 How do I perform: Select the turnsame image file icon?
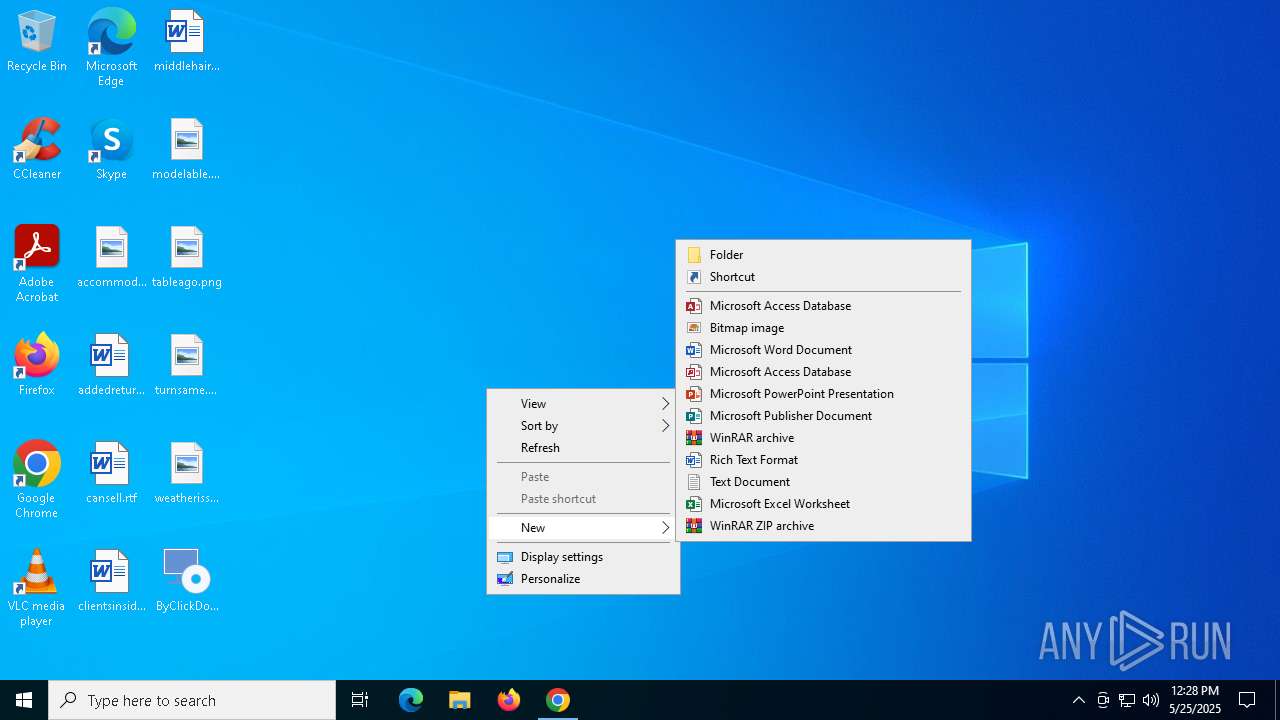186,366
